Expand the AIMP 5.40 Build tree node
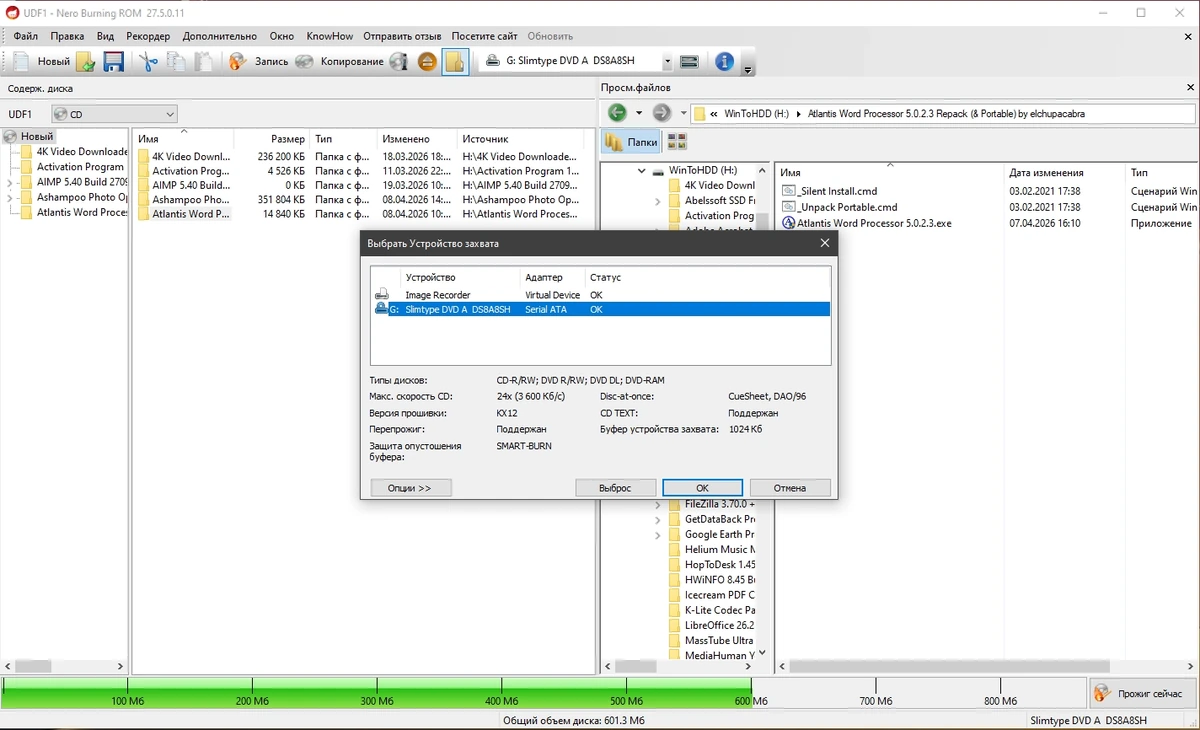 [x=10, y=182]
